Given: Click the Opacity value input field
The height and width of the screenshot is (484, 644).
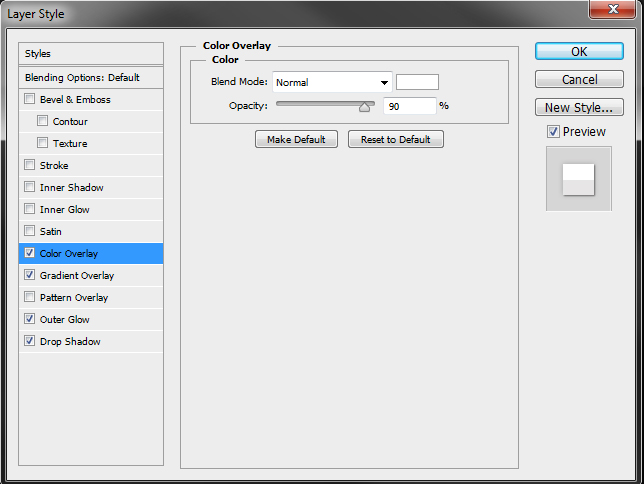Looking at the screenshot, I should pyautogui.click(x=409, y=105).
